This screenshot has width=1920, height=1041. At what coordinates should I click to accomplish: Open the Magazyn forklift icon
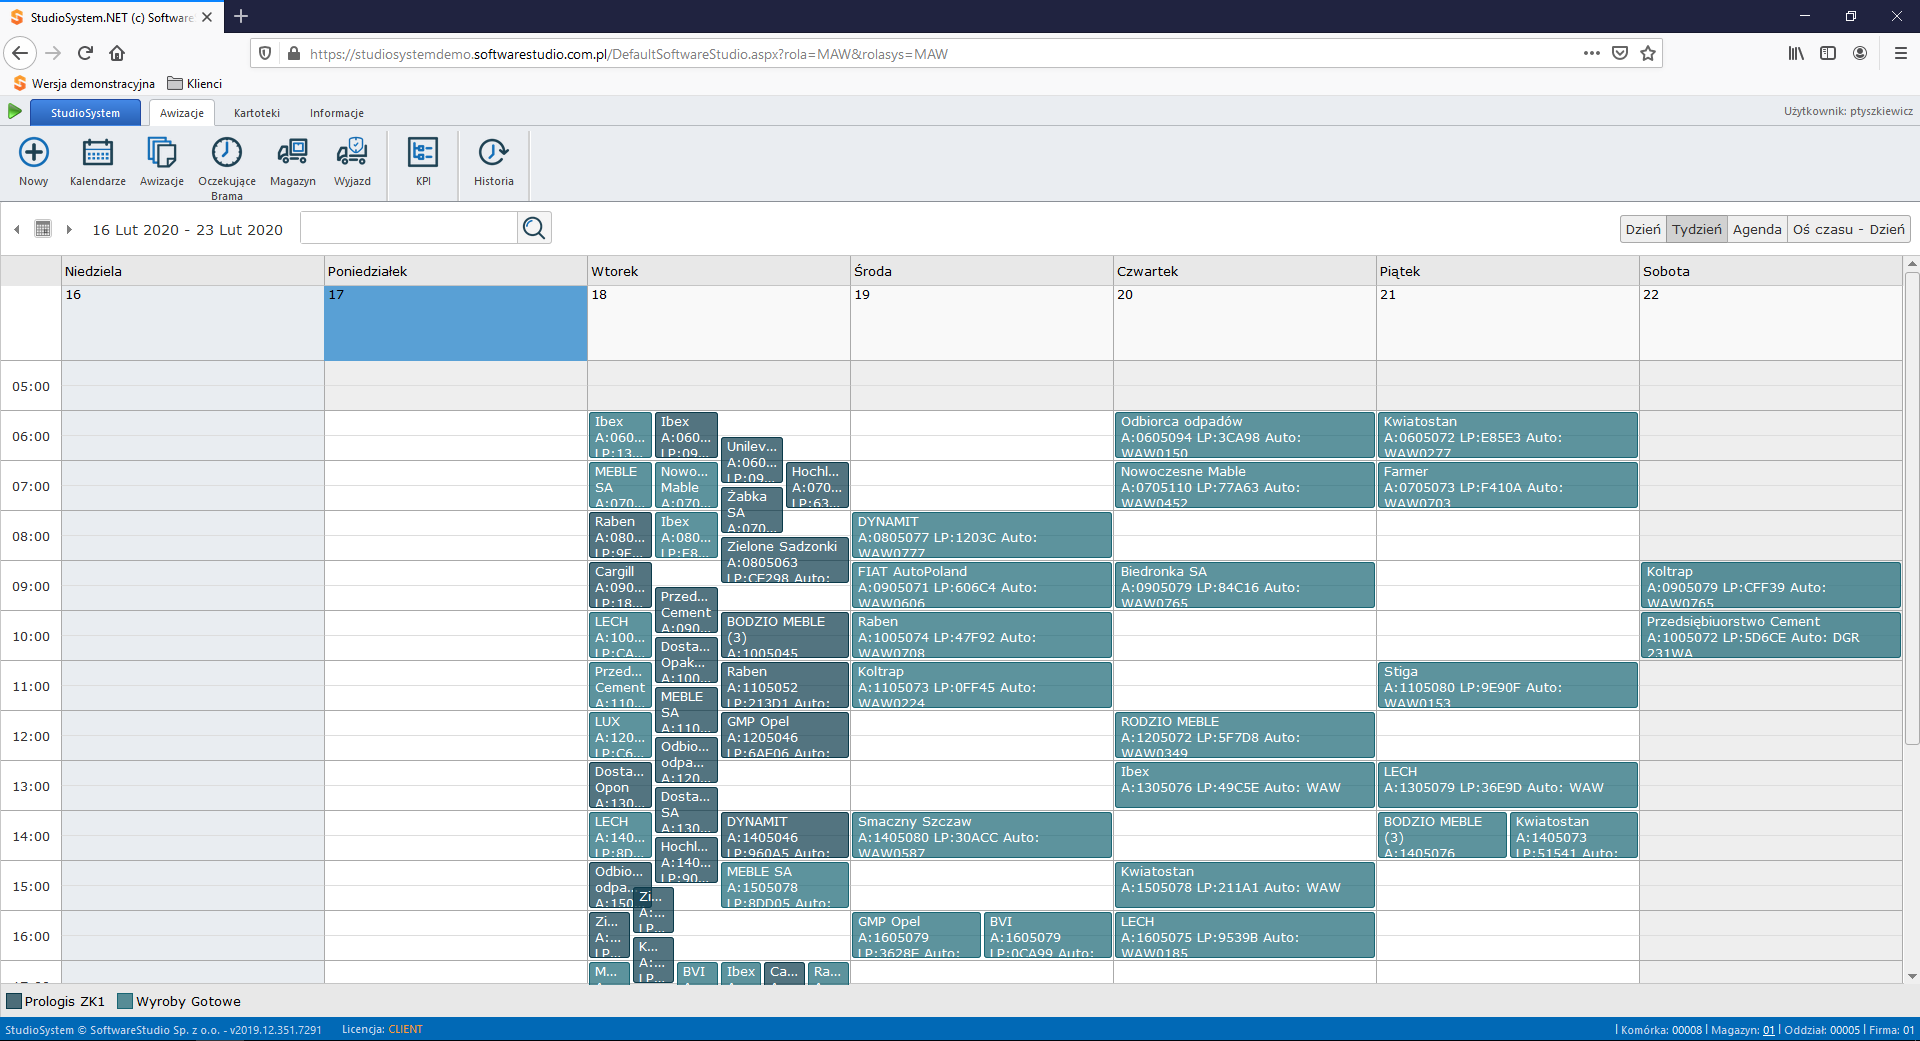[x=292, y=152]
